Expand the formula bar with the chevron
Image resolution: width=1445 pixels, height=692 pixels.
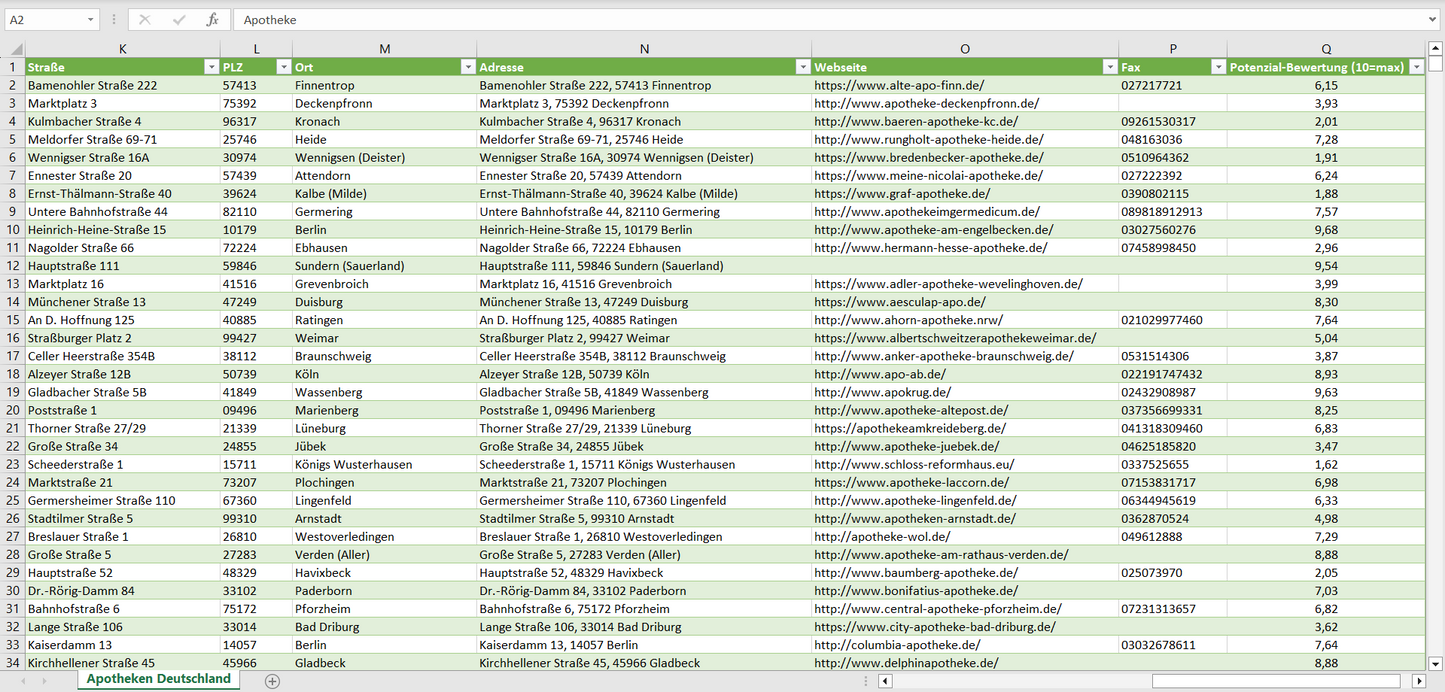1433,20
